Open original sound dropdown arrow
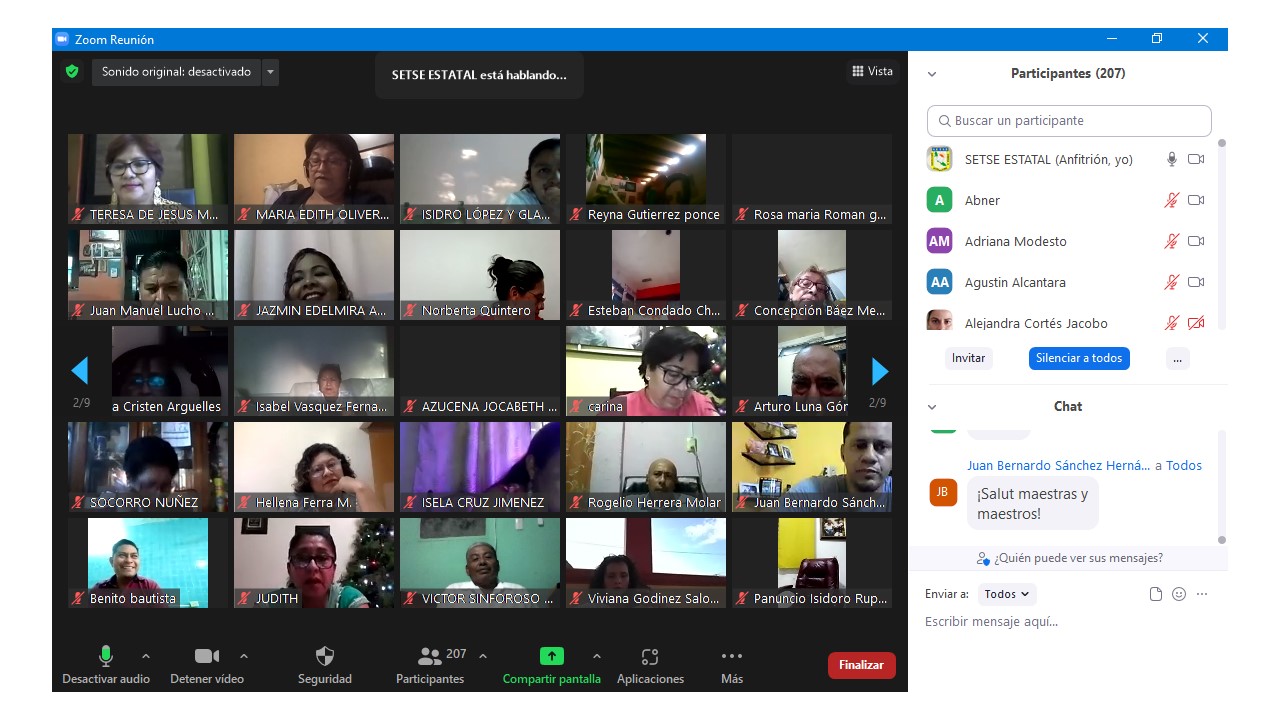The height and width of the screenshot is (720, 1280). coord(271,72)
